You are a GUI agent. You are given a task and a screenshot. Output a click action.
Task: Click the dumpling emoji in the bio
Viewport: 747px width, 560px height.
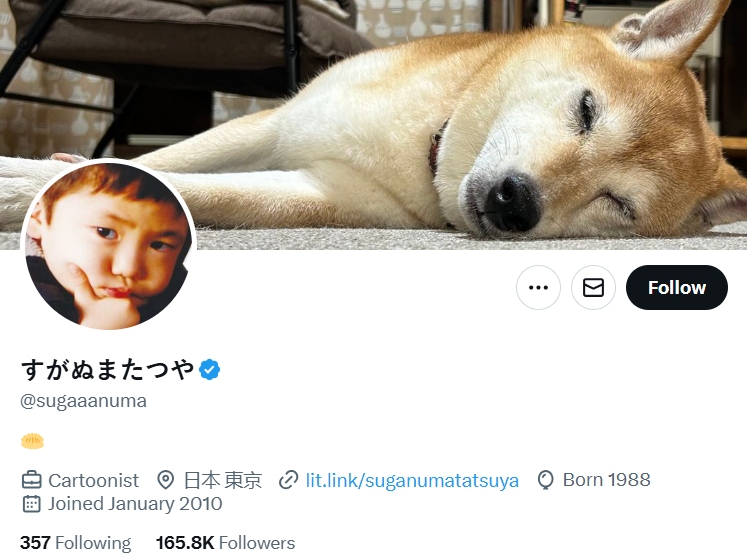[x=32, y=441]
